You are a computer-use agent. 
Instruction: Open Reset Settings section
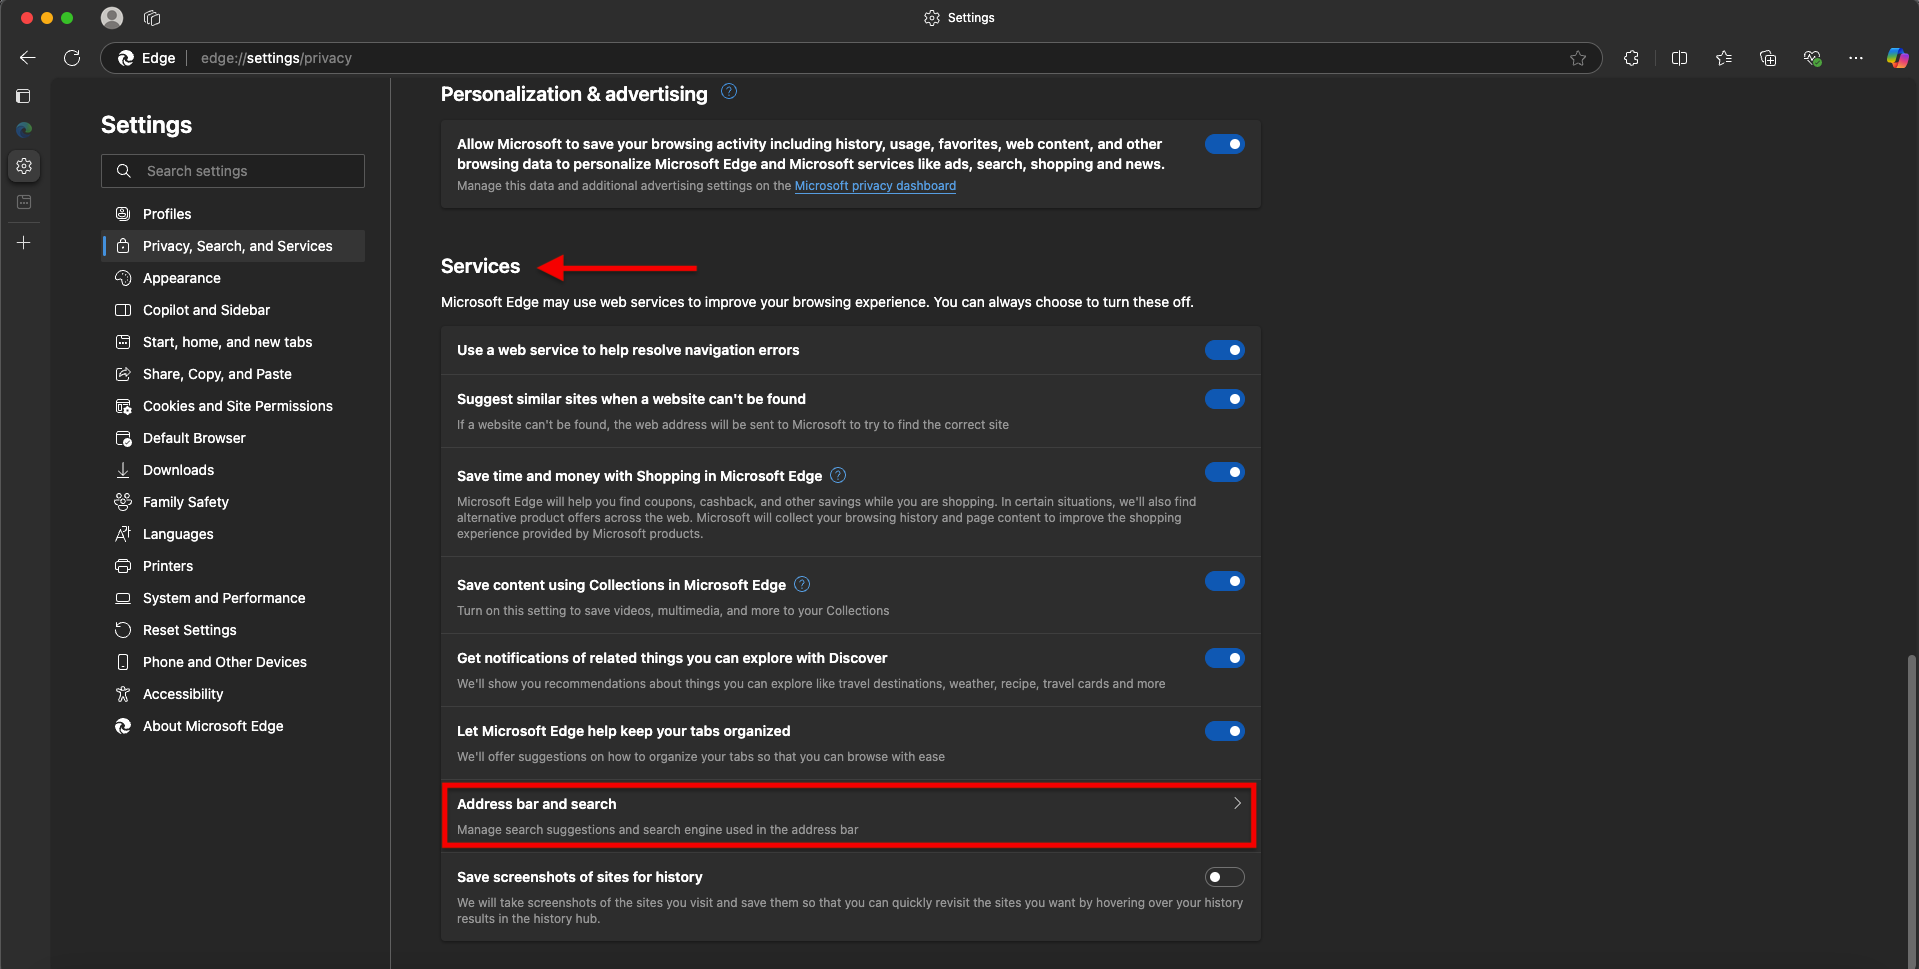(233, 630)
